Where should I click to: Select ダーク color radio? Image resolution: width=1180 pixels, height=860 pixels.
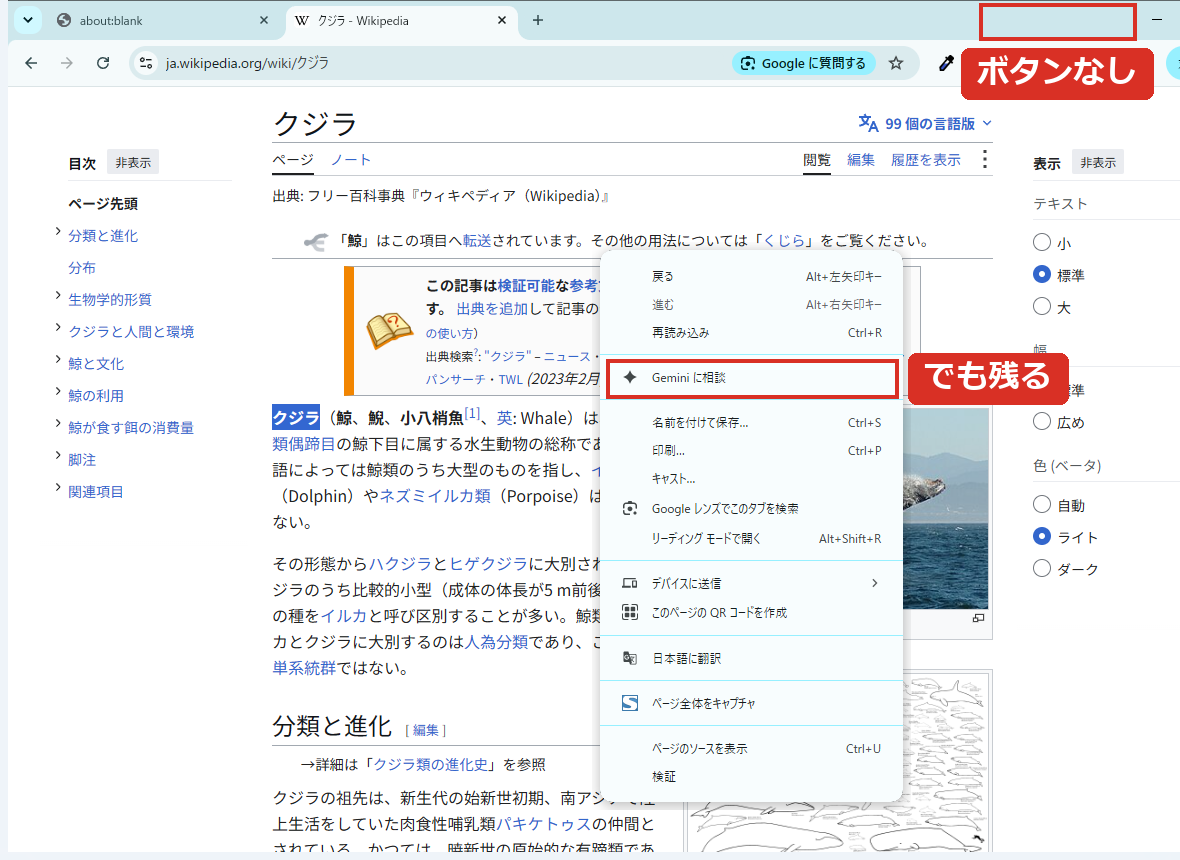pos(1042,568)
